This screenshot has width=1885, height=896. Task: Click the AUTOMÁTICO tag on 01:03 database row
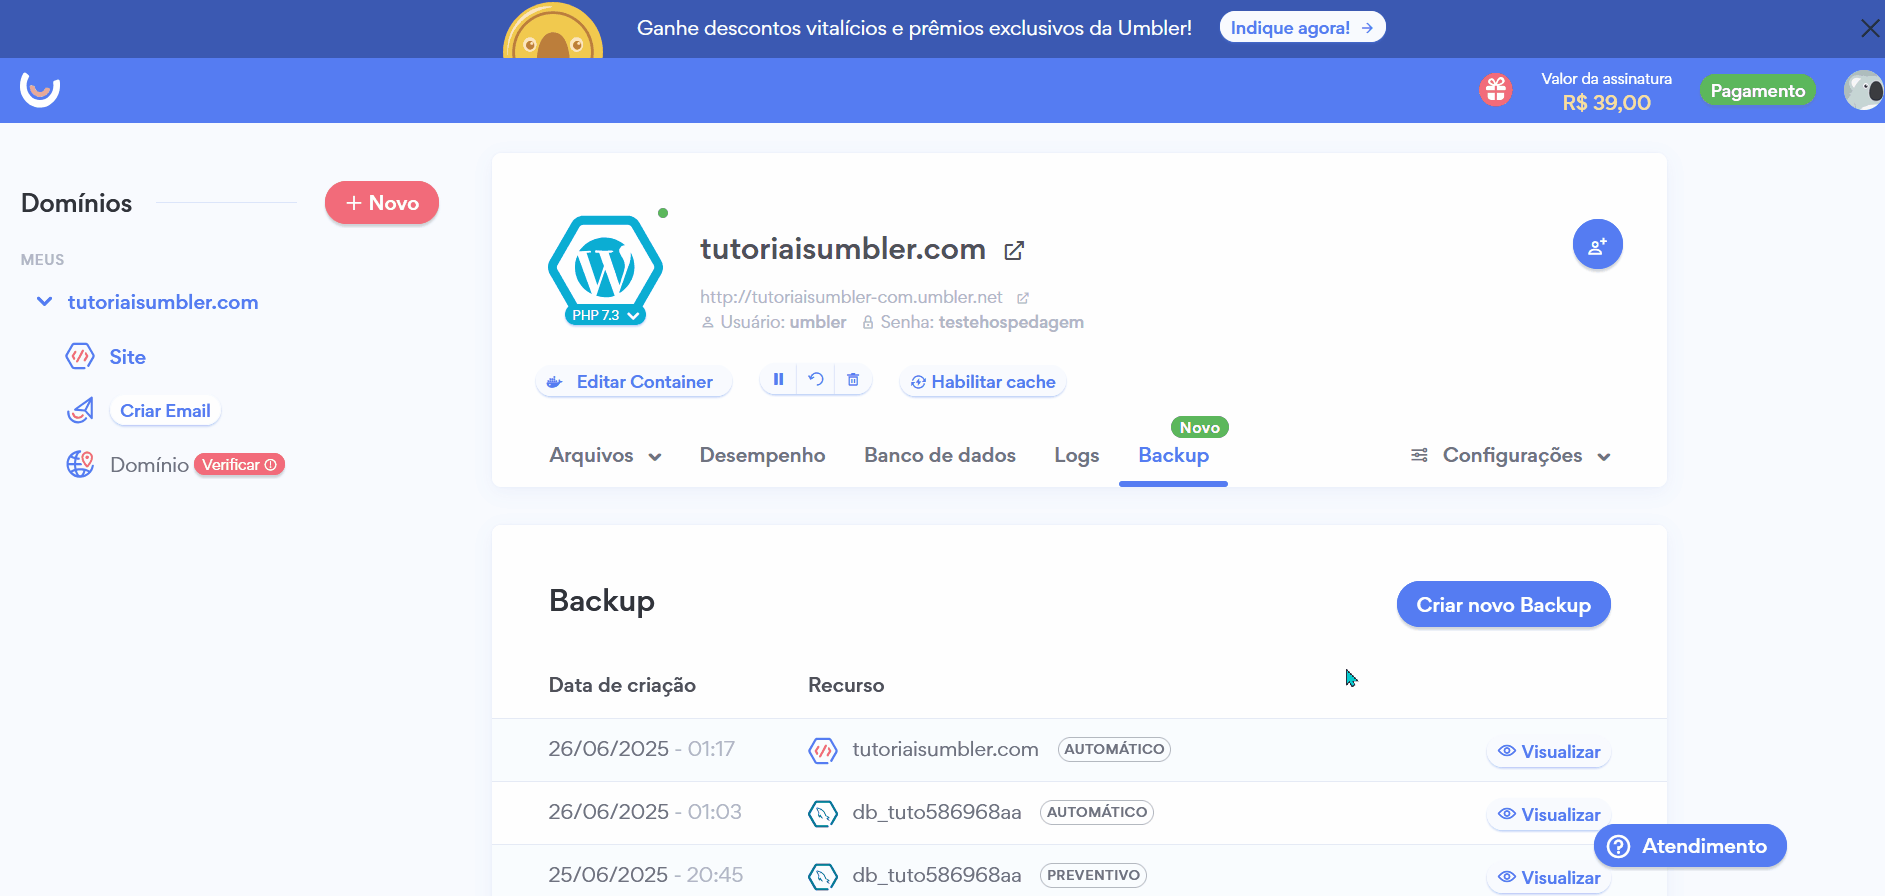[1097, 812]
